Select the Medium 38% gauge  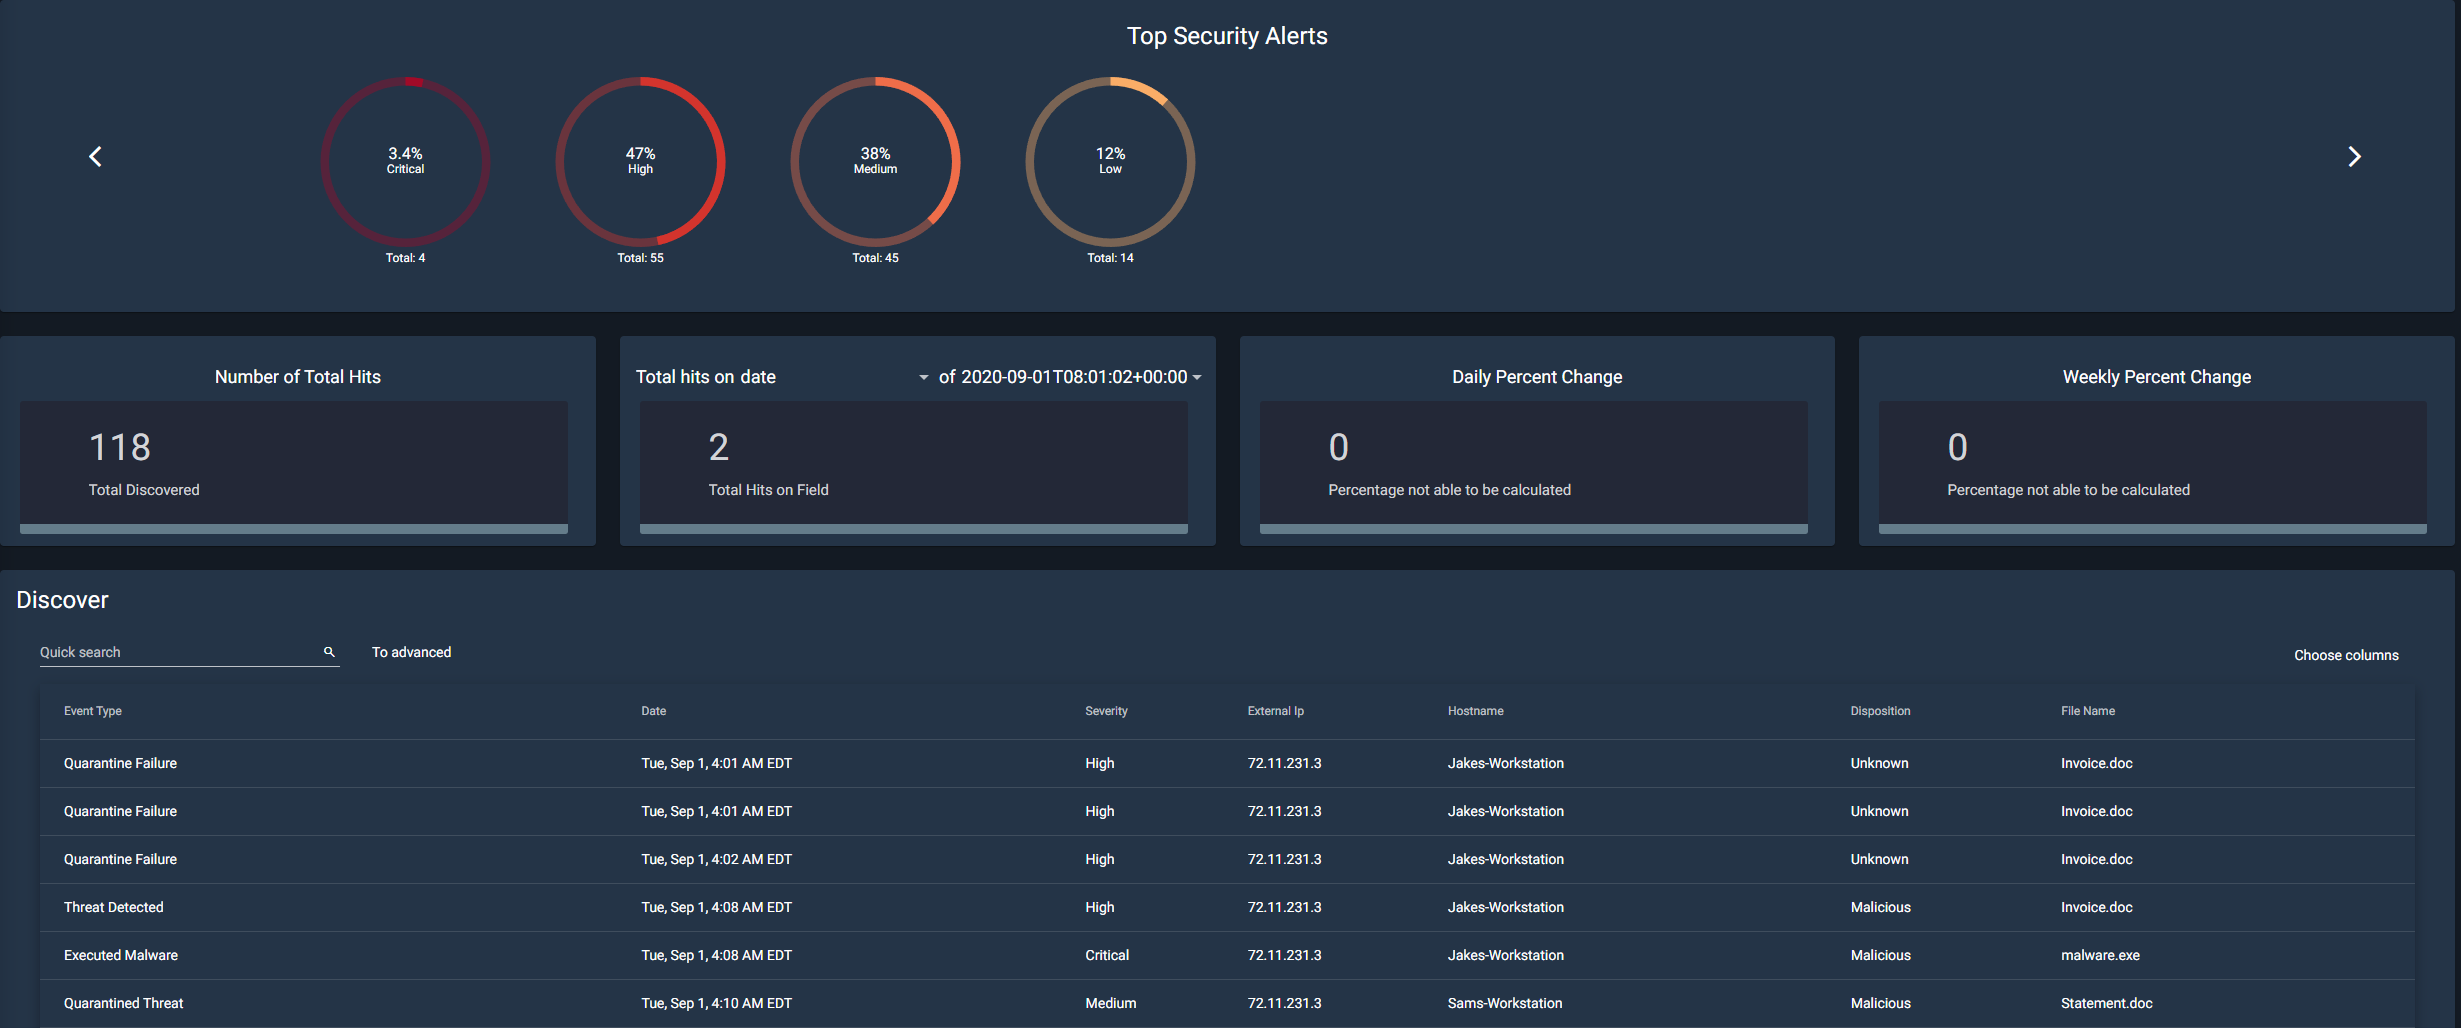click(x=875, y=161)
